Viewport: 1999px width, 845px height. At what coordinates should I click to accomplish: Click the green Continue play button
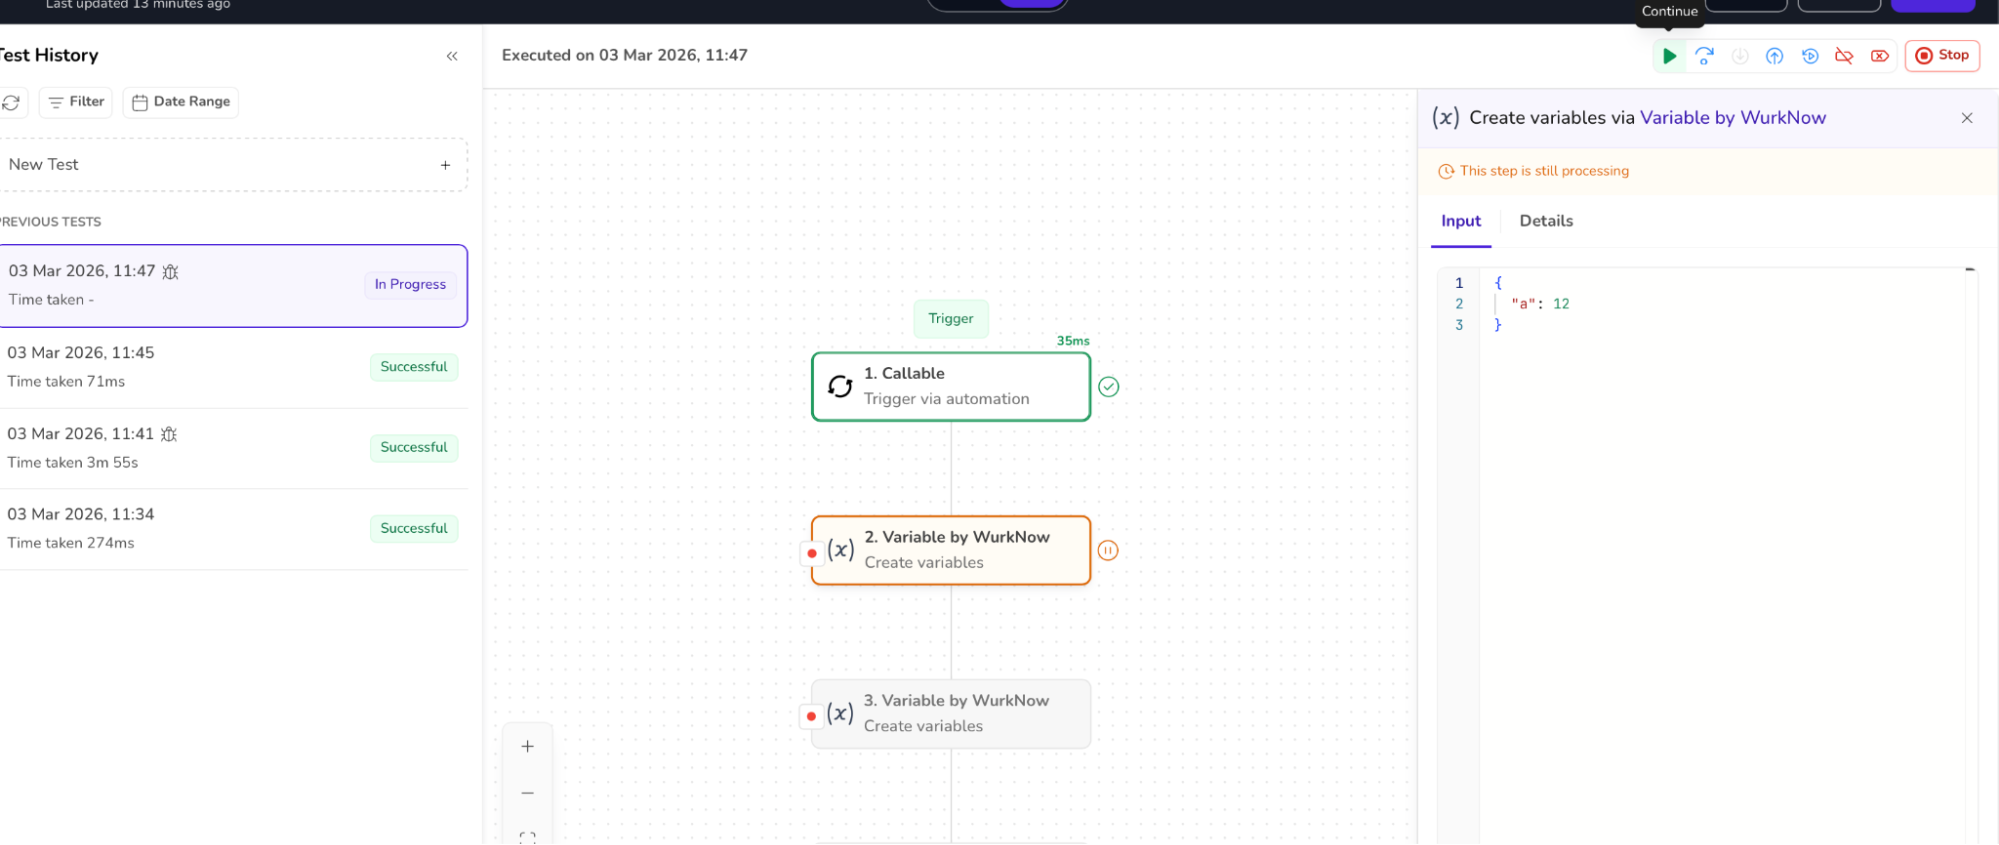click(x=1669, y=56)
